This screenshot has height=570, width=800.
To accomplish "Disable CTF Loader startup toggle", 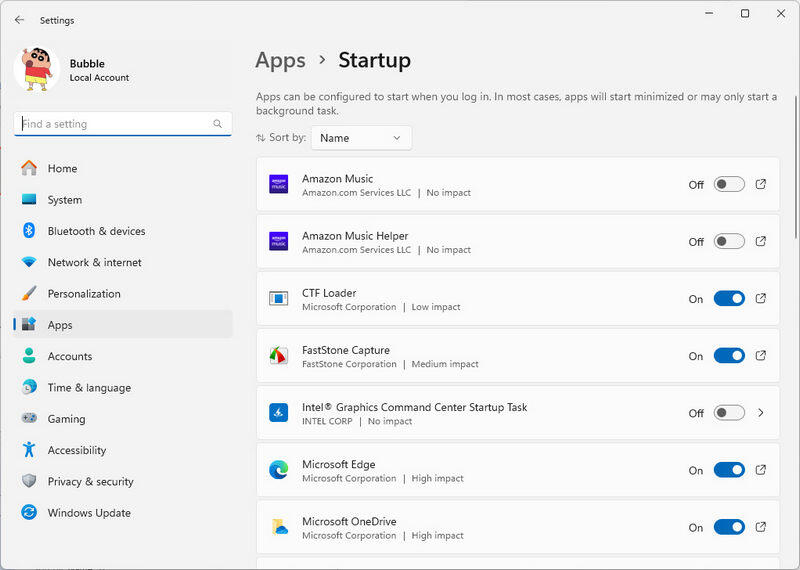I will click(729, 298).
